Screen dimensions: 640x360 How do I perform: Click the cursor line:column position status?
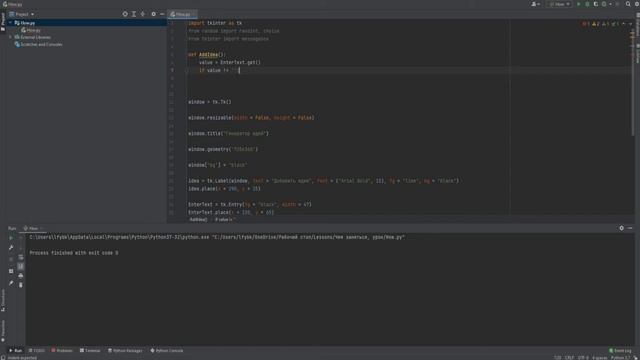coord(558,358)
